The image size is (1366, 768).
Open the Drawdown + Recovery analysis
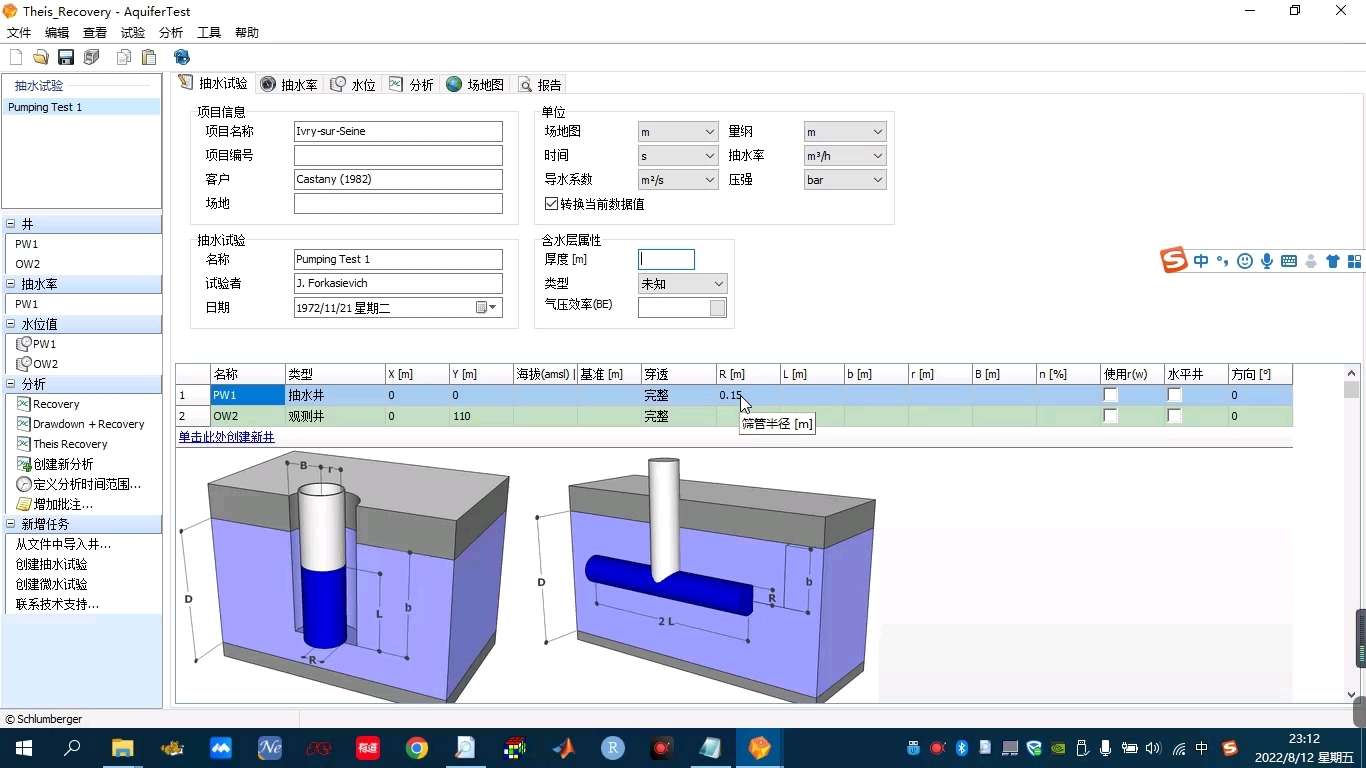88,424
